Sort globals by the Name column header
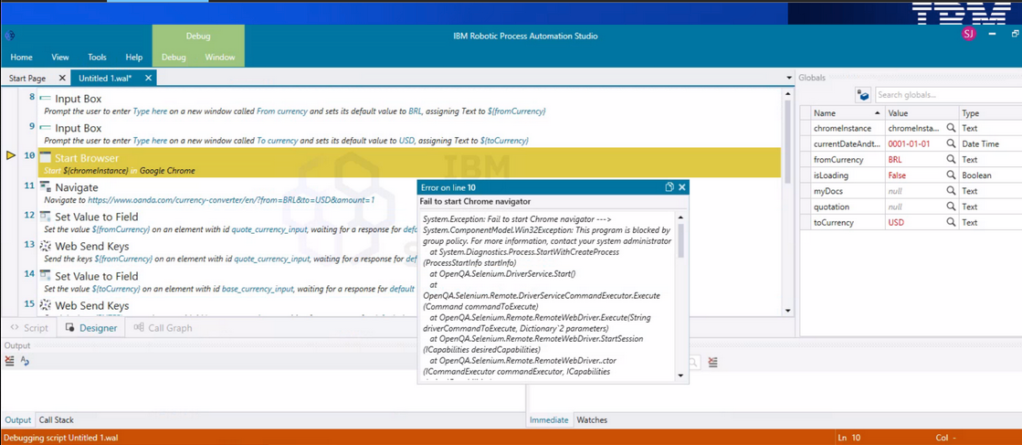 [x=847, y=114]
